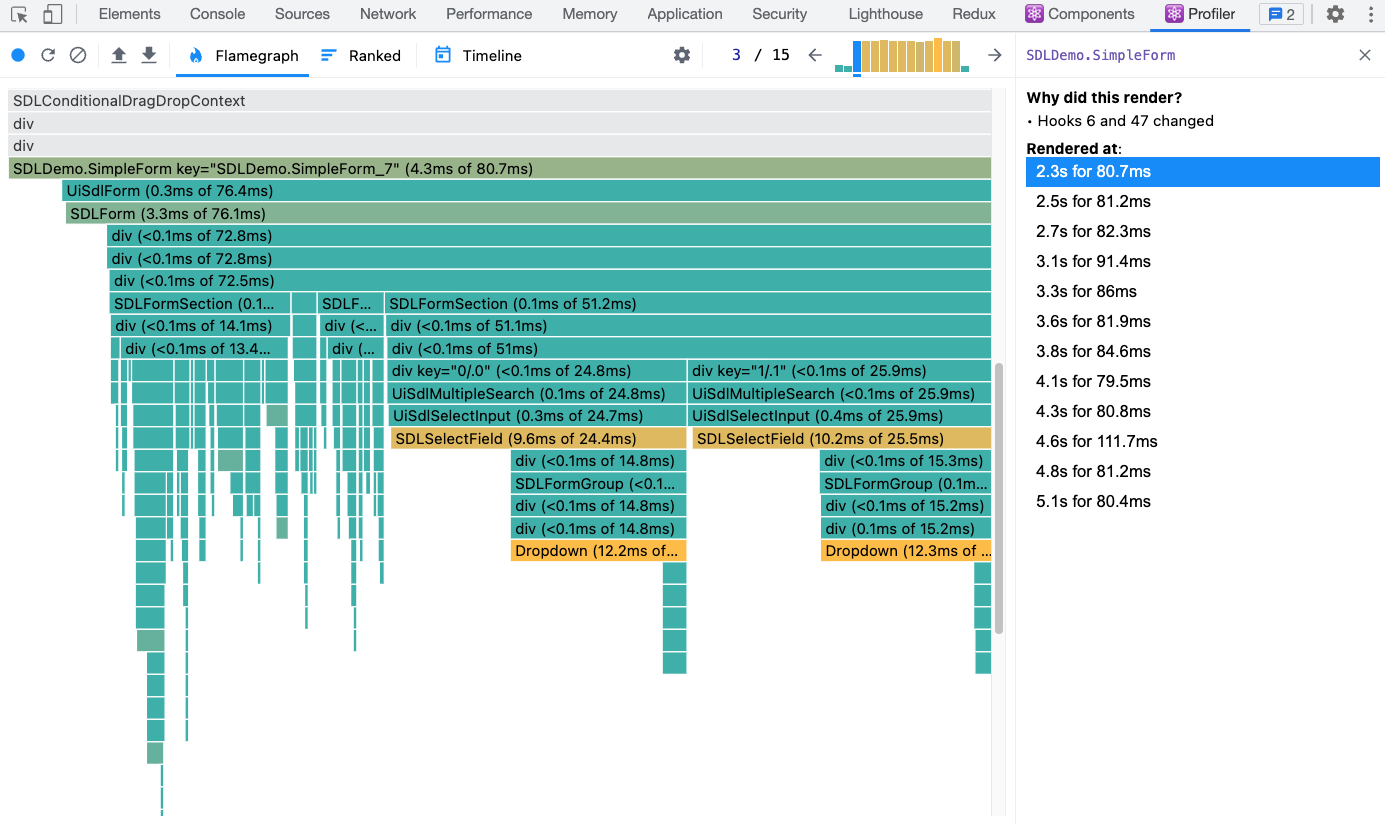Reload page and start profiling
Screen dimensions: 1385x824
coord(47,56)
